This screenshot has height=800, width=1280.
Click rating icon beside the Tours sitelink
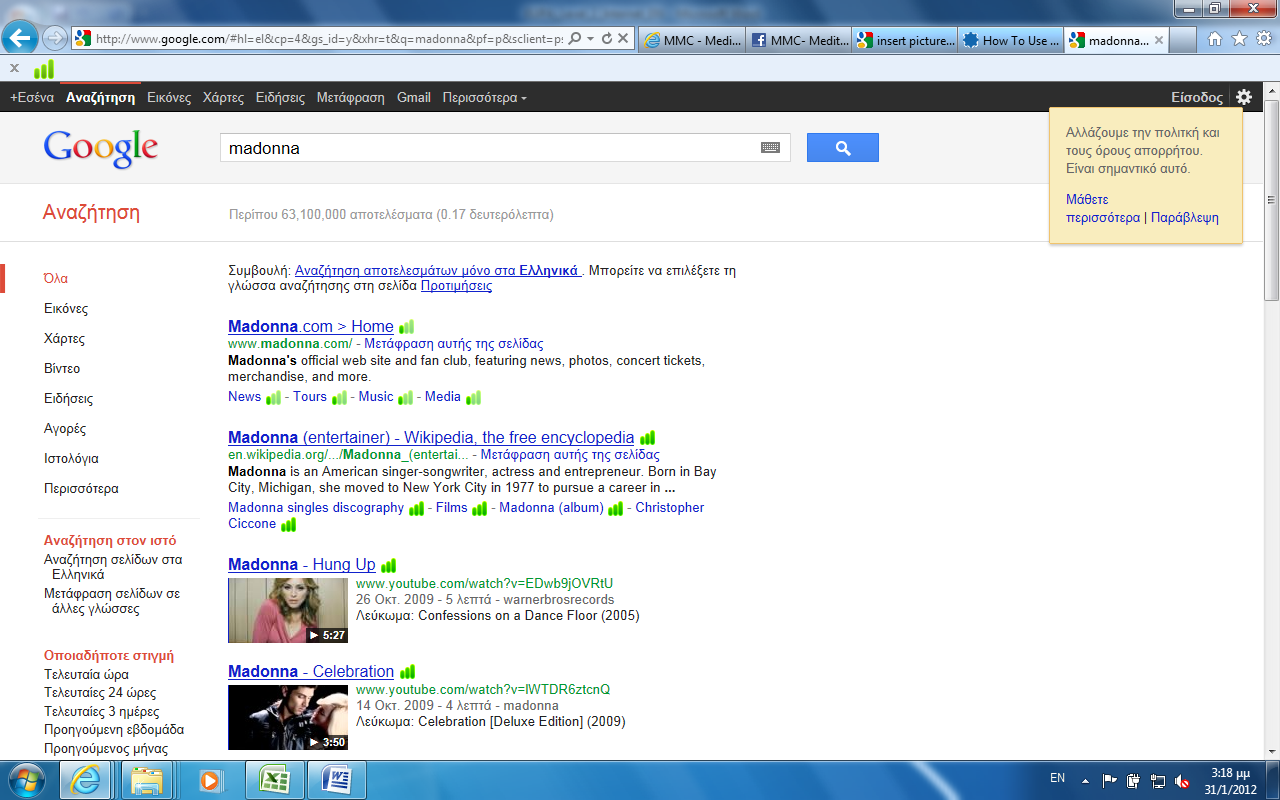(x=340, y=397)
